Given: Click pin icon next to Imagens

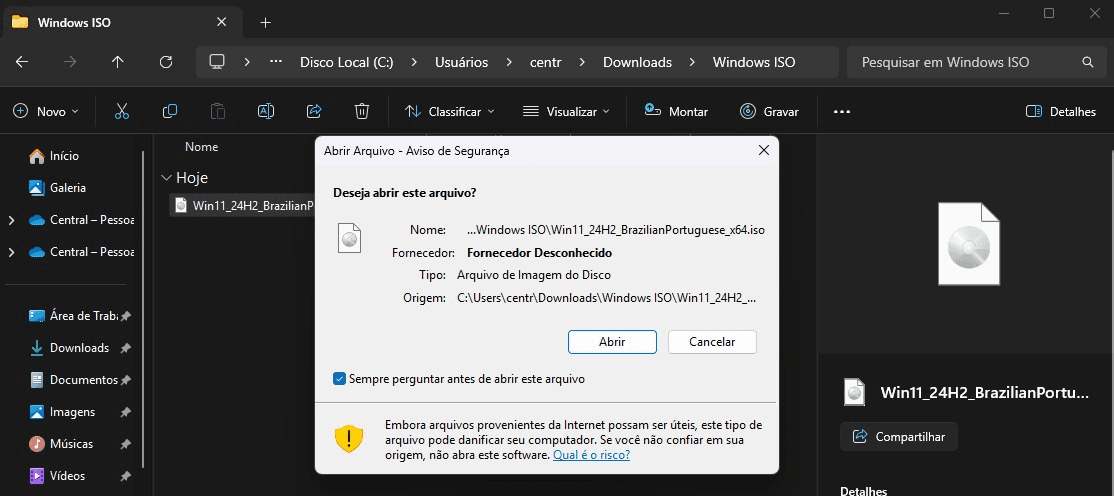Looking at the screenshot, I should pyautogui.click(x=126, y=412).
